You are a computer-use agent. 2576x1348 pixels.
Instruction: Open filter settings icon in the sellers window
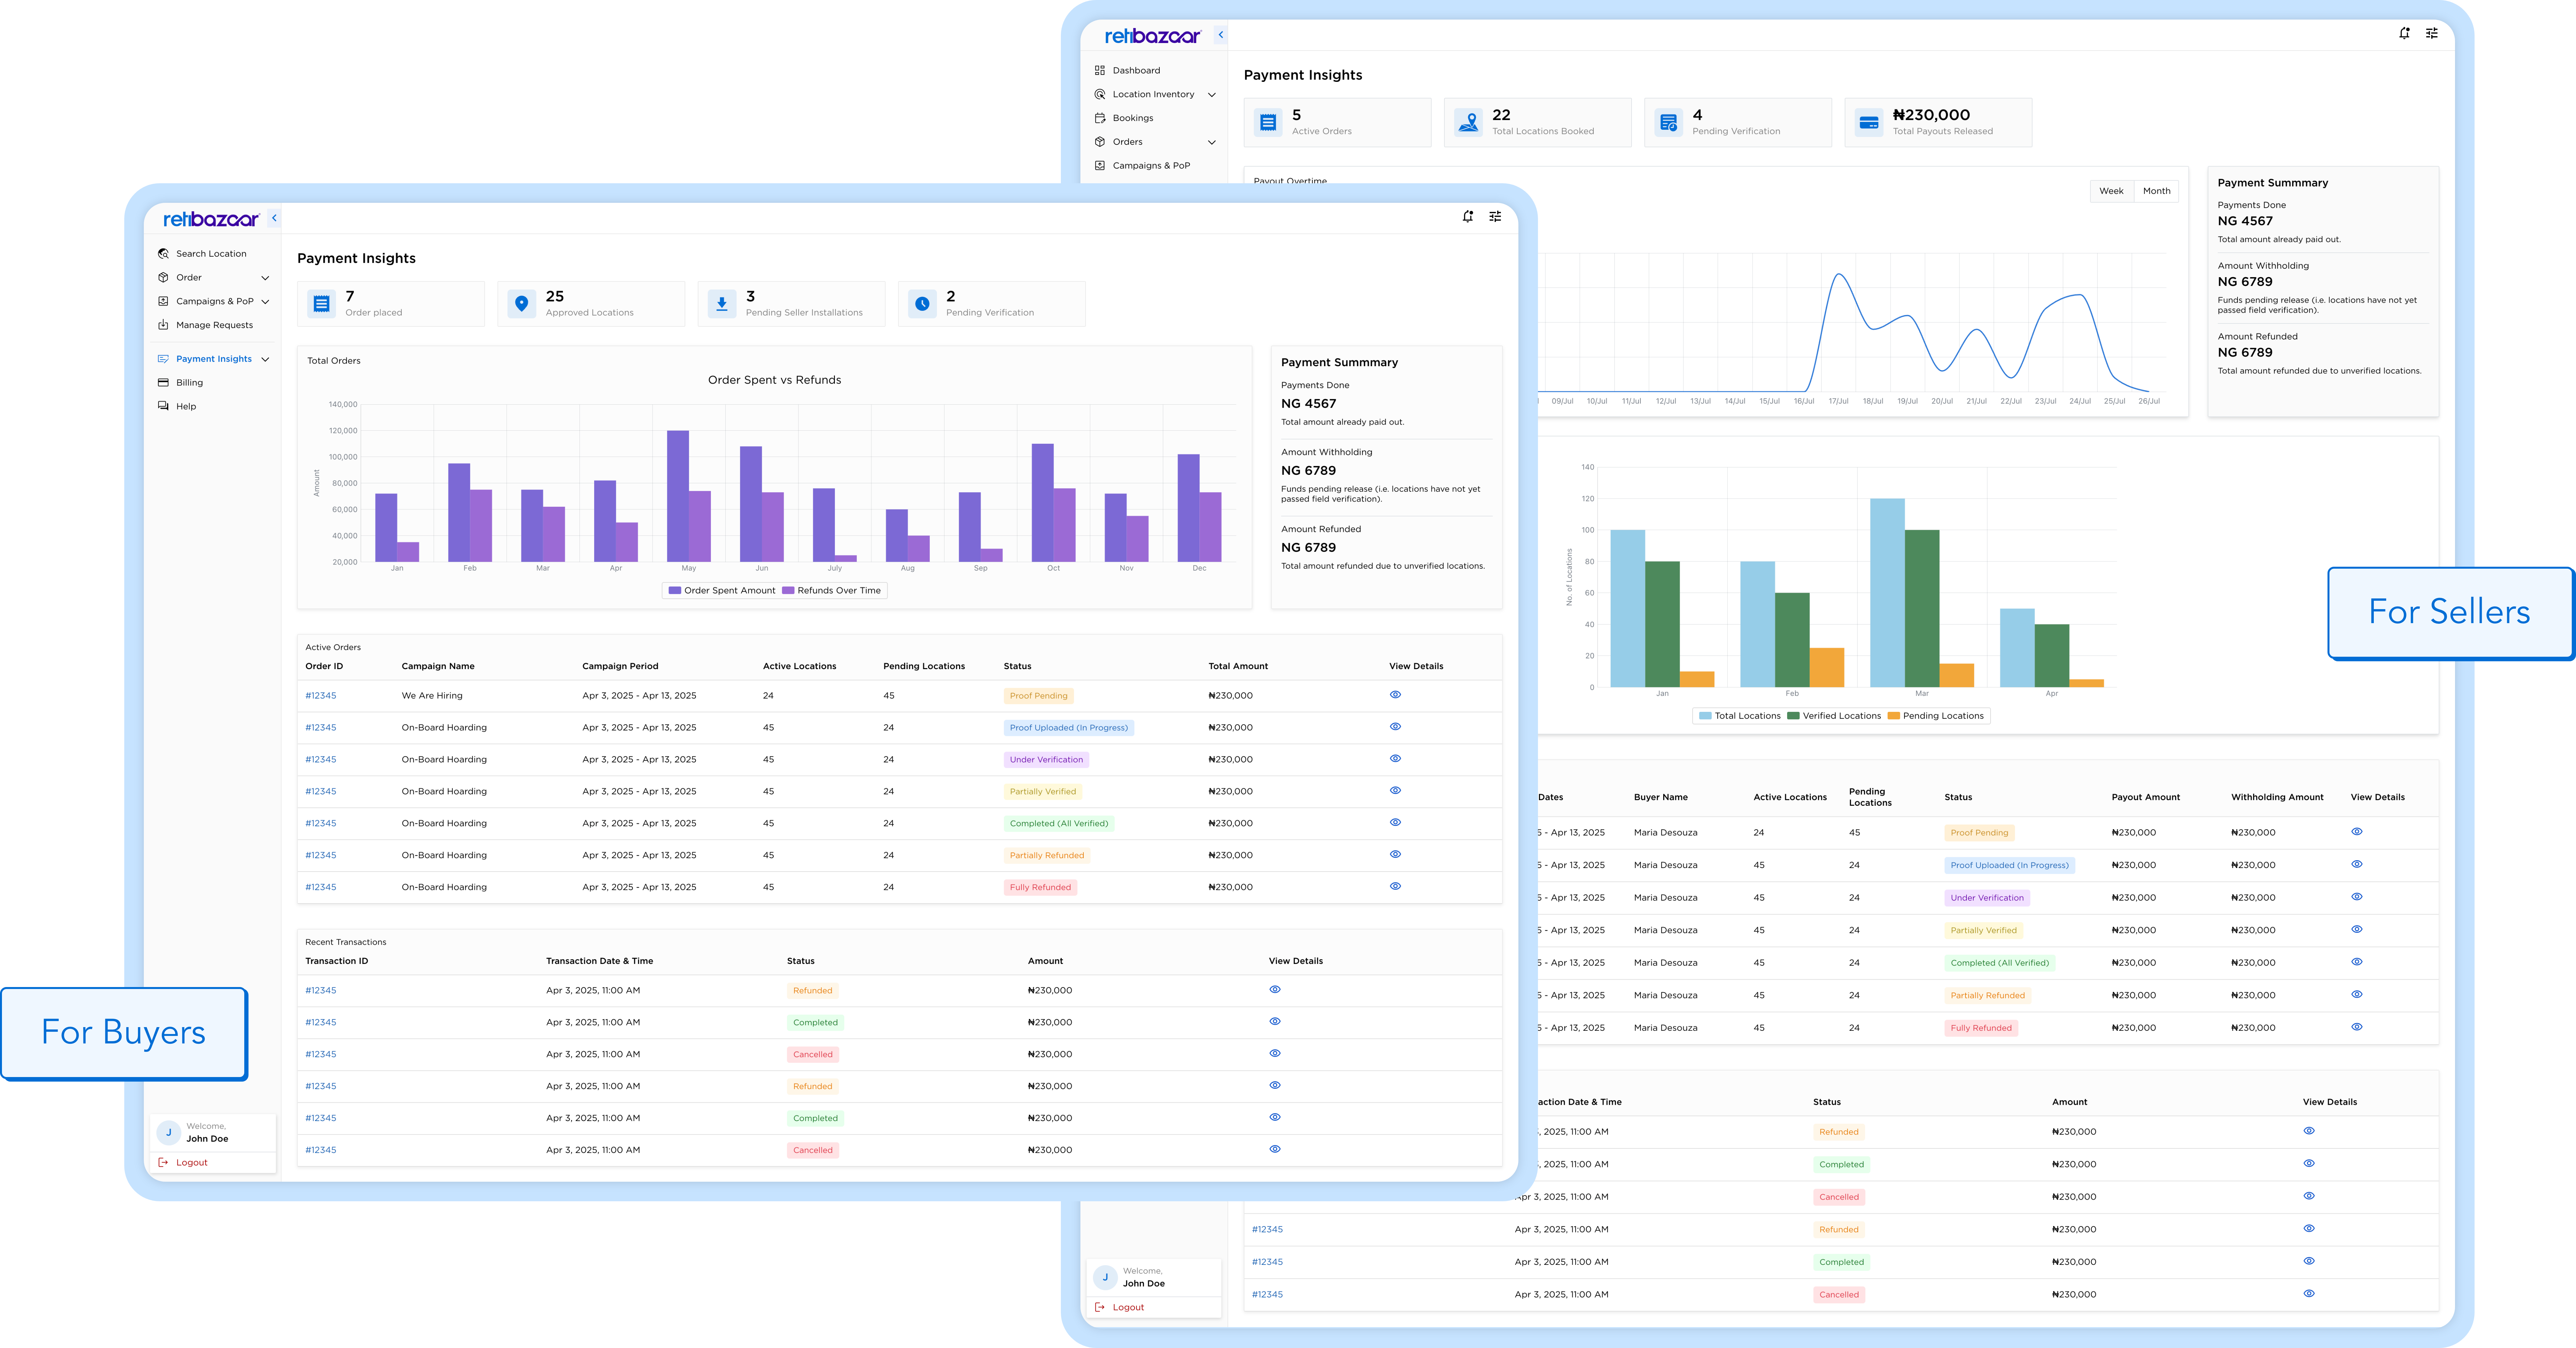[x=2432, y=33]
